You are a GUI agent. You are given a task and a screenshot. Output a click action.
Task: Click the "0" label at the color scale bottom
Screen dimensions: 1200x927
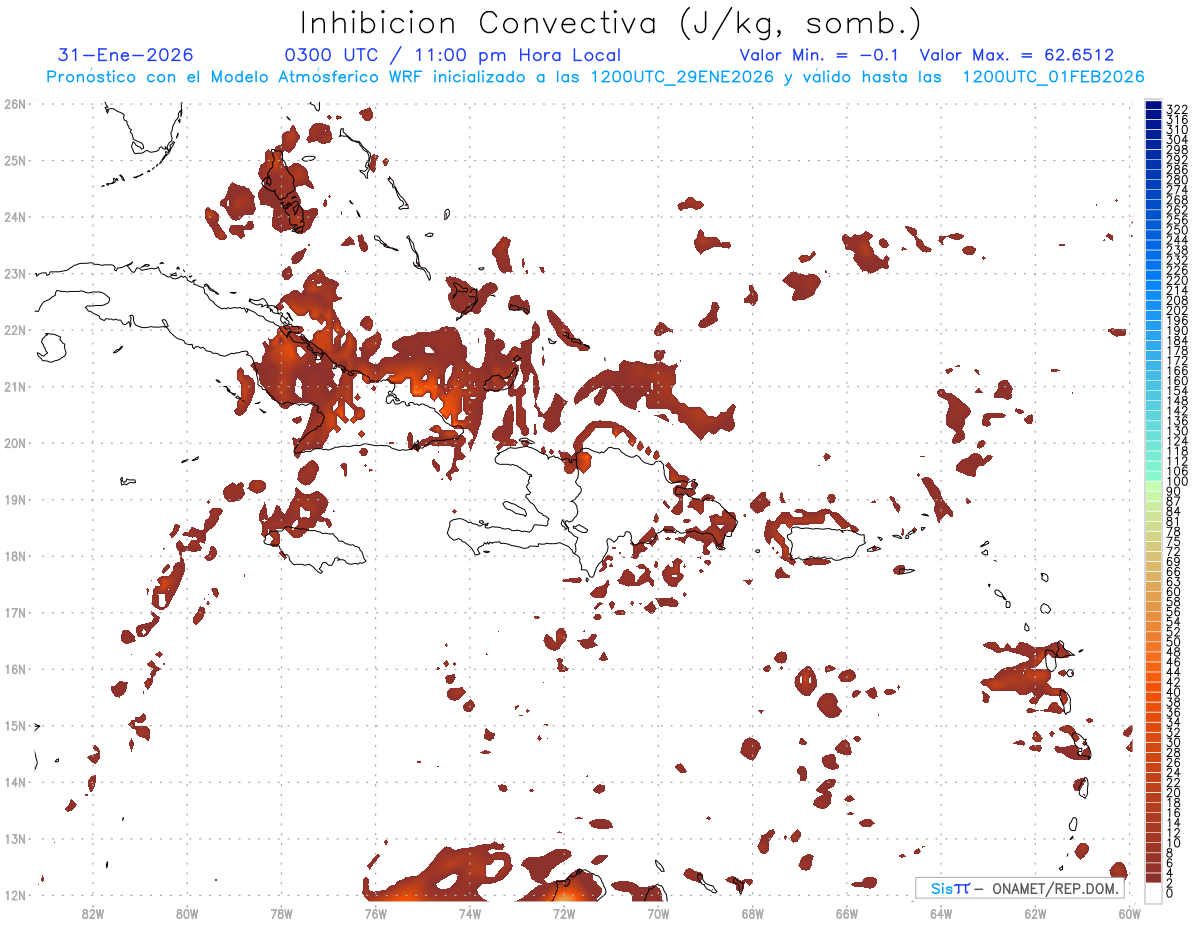1170,893
